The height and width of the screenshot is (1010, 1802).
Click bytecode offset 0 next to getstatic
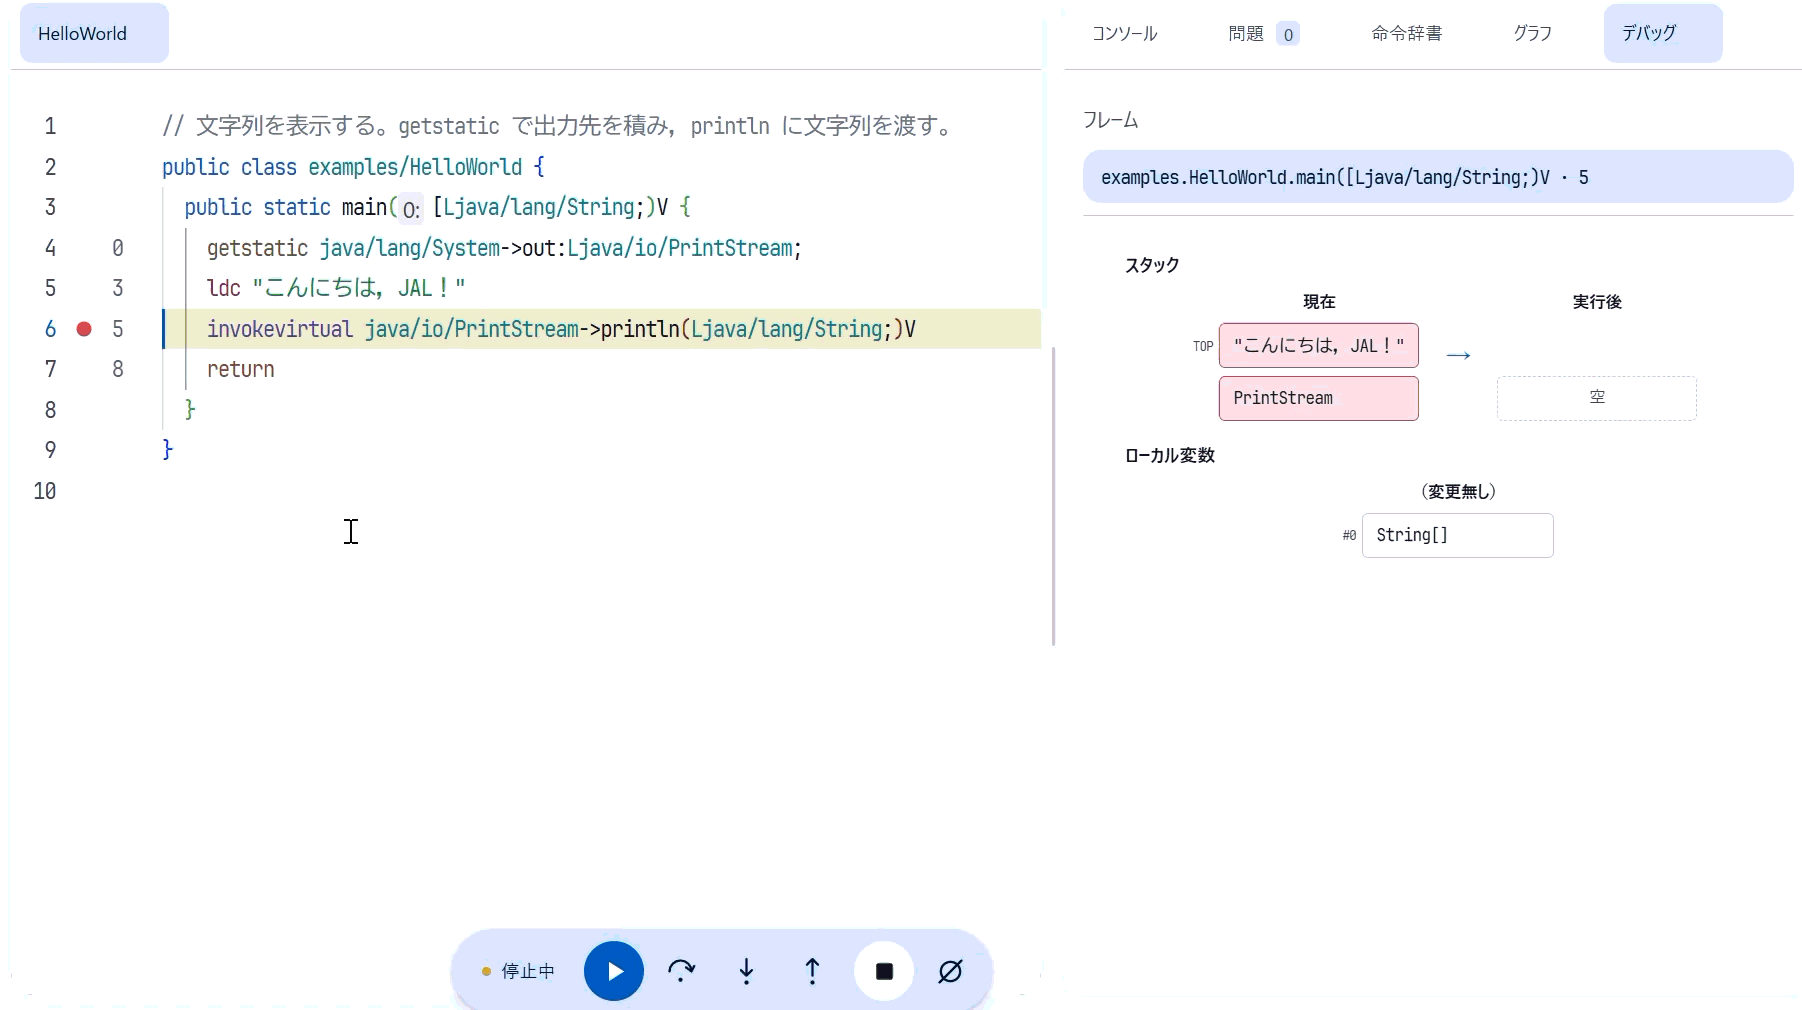(x=118, y=248)
